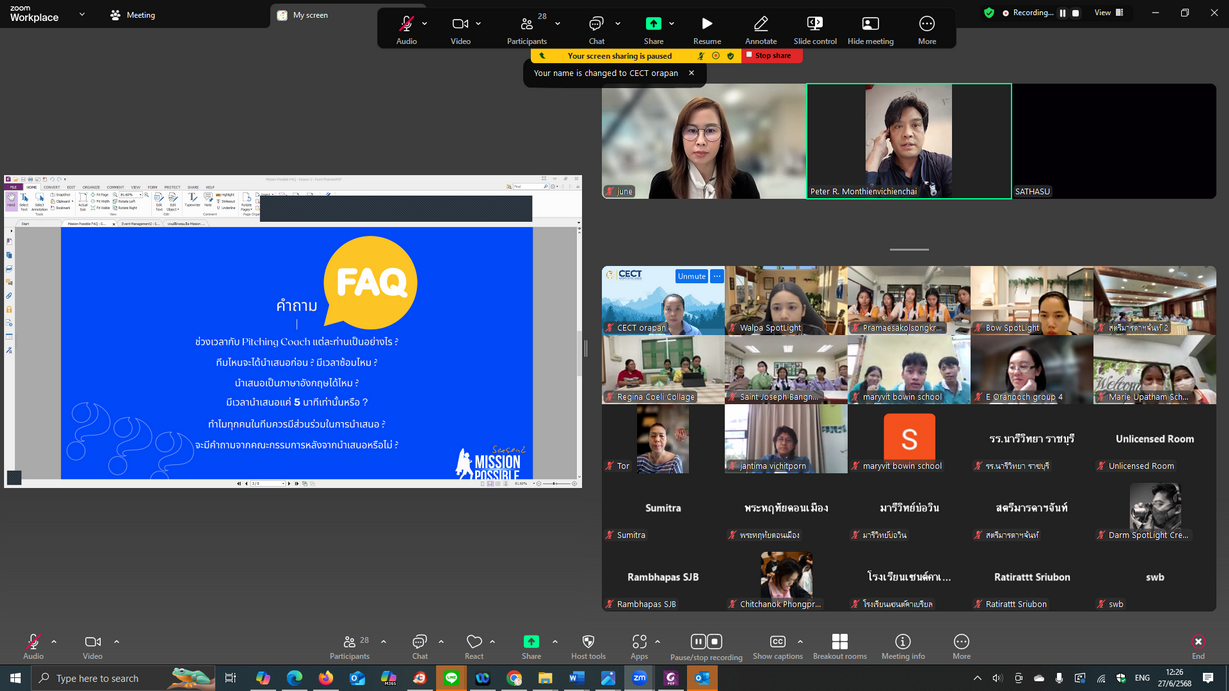The height and width of the screenshot is (691, 1229).
Task: Open the Zoom Workplace dropdown arrow
Action: pyautogui.click(x=82, y=15)
